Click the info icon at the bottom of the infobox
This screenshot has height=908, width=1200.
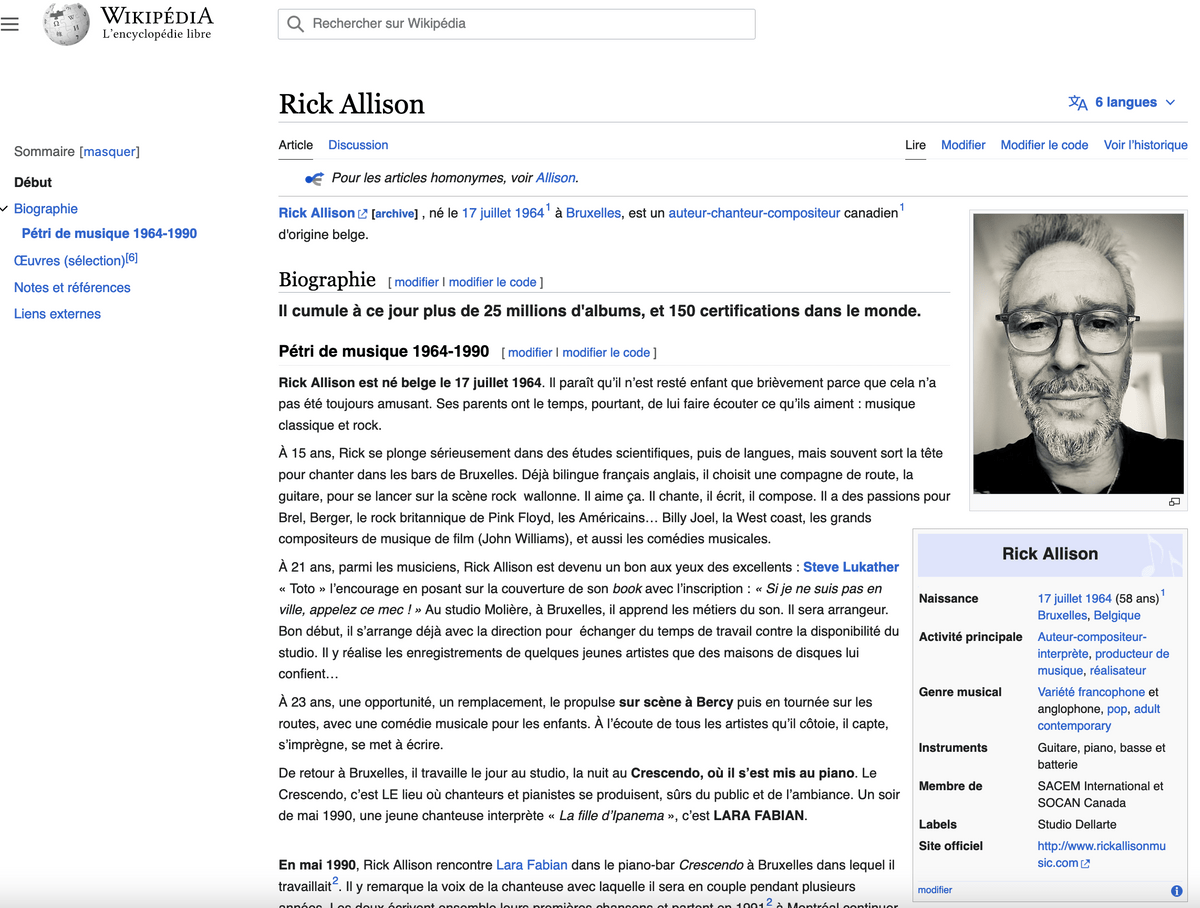(x=1178, y=889)
